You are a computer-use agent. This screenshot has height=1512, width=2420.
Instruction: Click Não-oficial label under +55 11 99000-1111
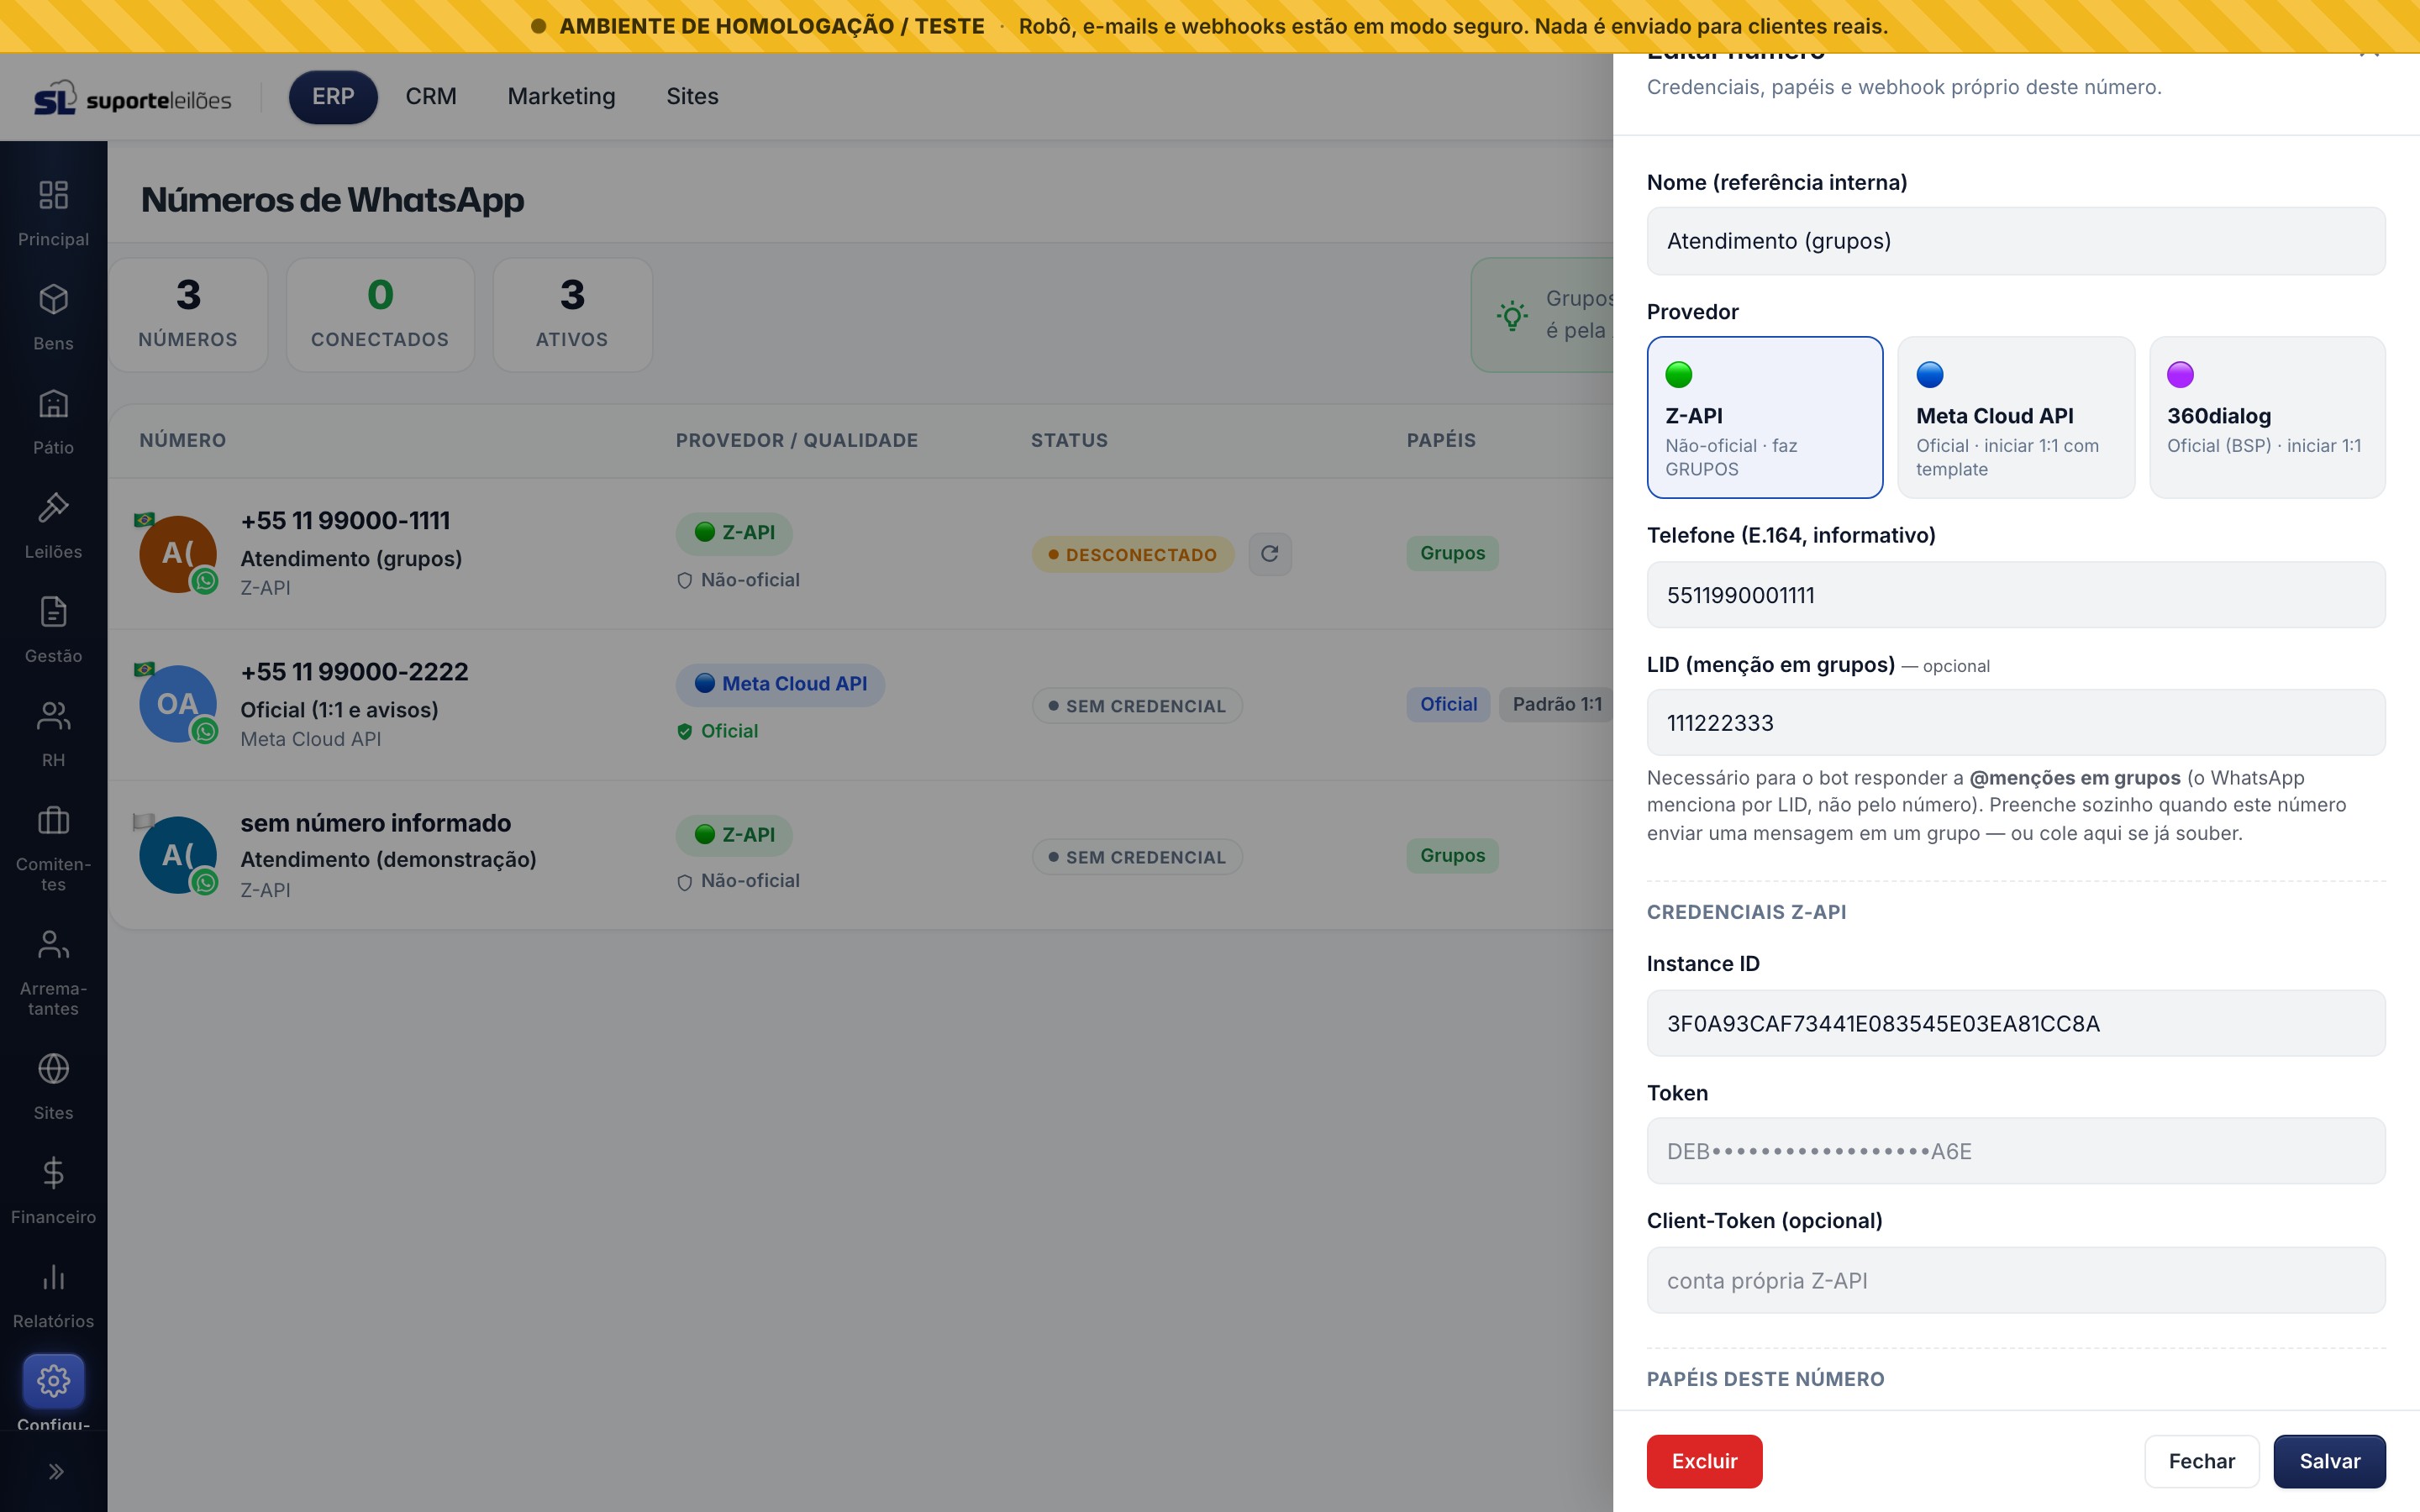coord(739,580)
